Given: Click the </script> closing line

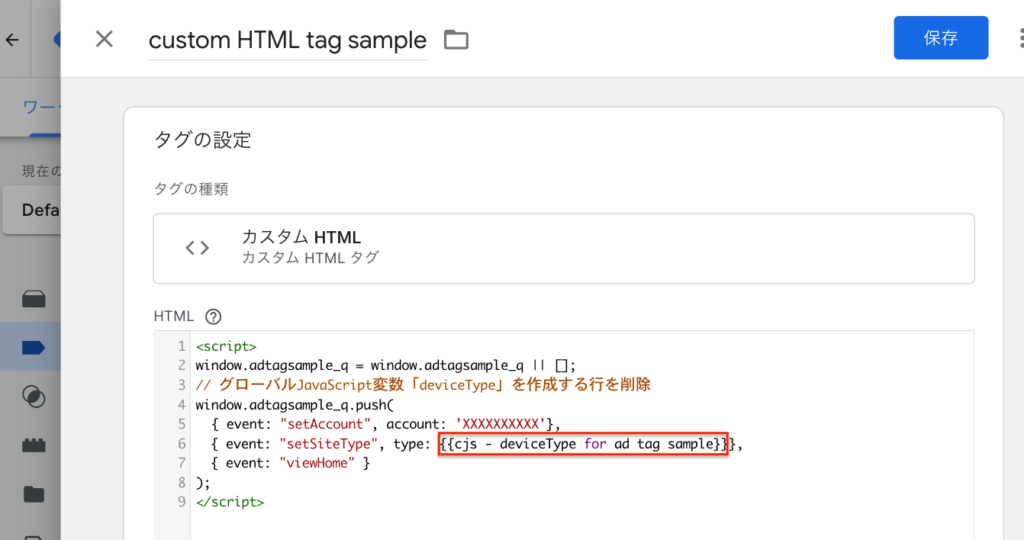Looking at the screenshot, I should [x=230, y=502].
